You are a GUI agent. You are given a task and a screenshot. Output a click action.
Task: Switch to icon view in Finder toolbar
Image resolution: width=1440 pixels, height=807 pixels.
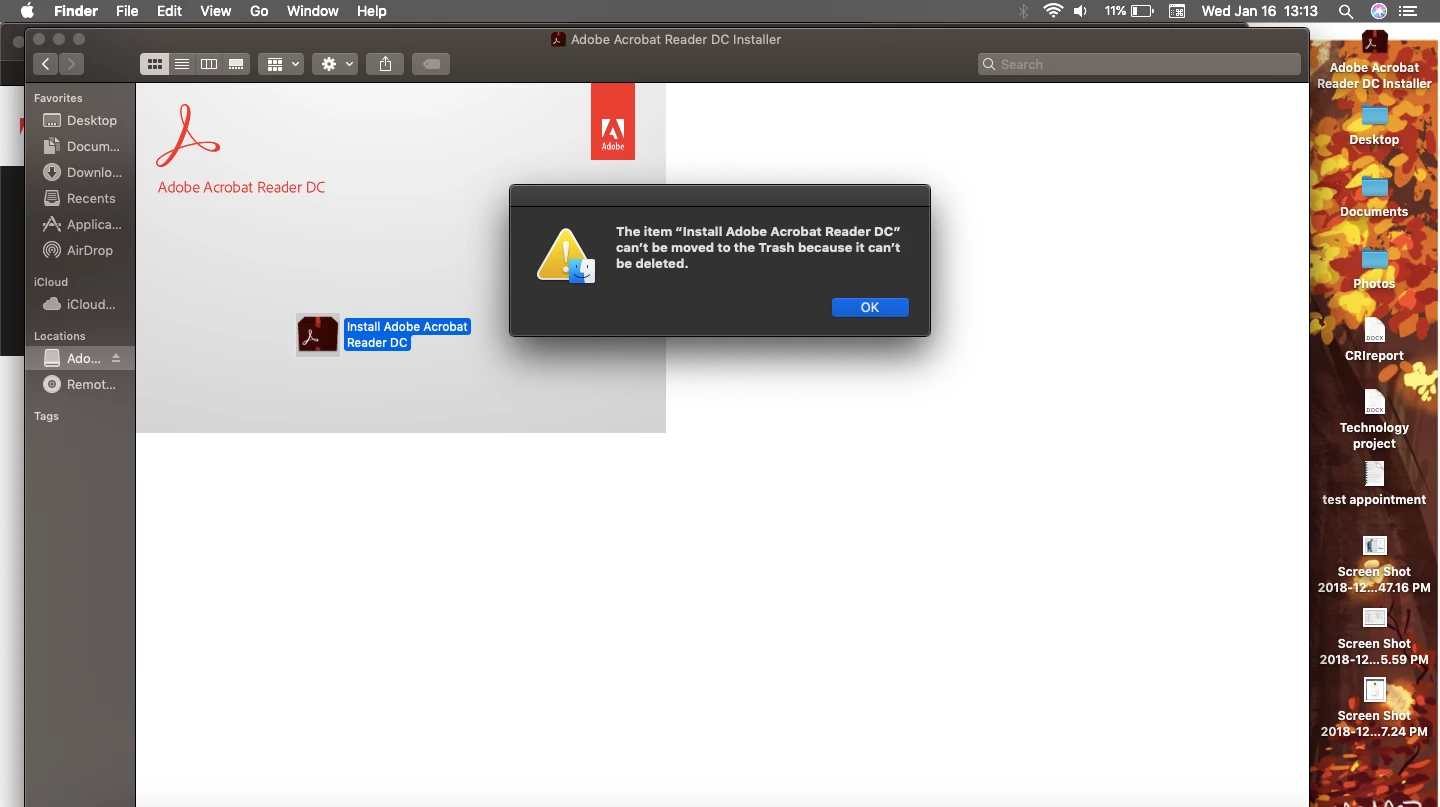[x=154, y=64]
